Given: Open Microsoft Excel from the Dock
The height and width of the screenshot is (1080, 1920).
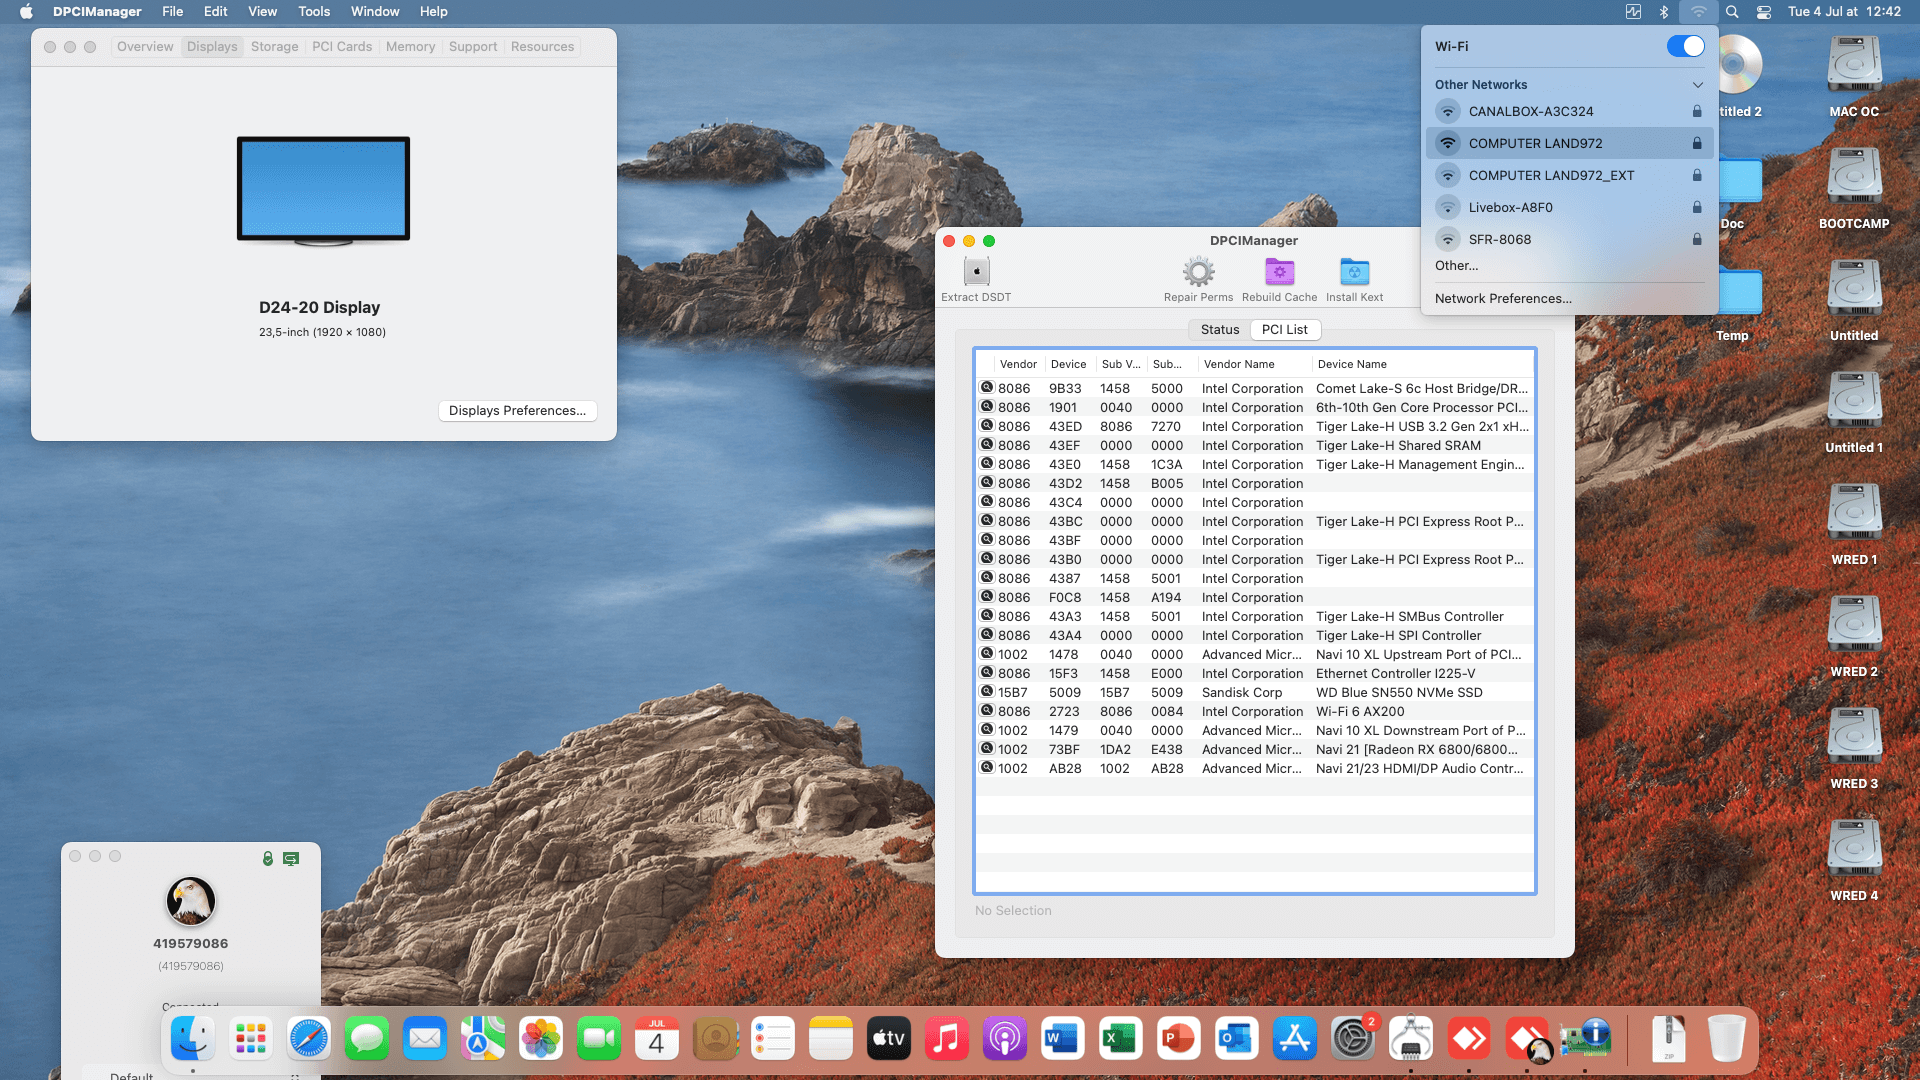Looking at the screenshot, I should tap(1120, 1040).
